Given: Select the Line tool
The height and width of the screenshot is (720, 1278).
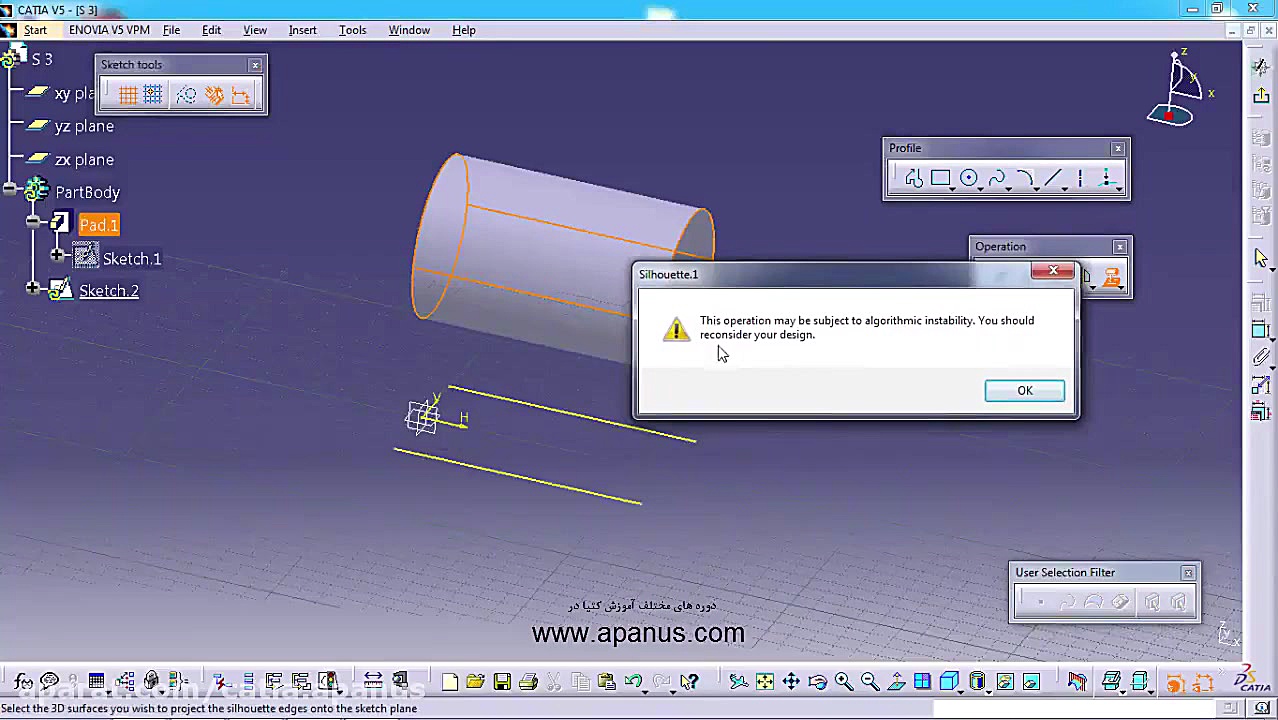Looking at the screenshot, I should point(1052,179).
